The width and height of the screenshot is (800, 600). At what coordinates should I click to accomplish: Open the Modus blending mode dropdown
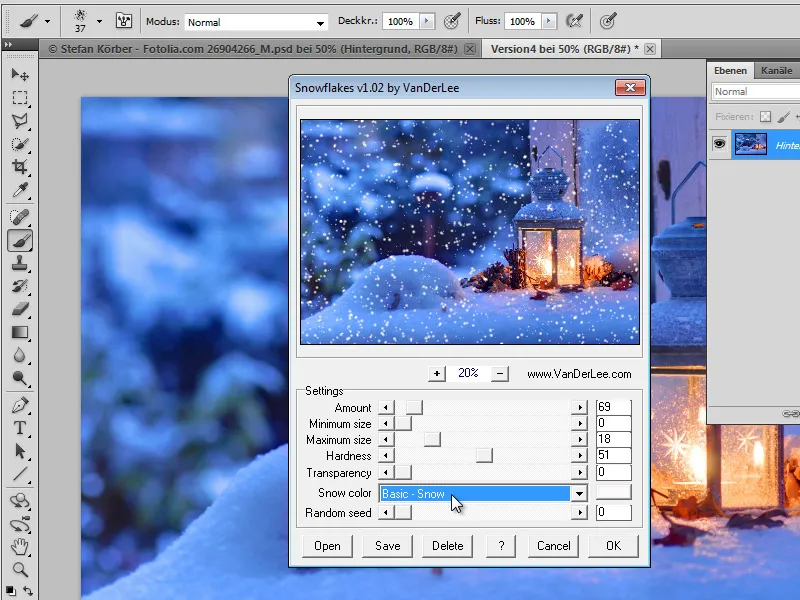(320, 22)
